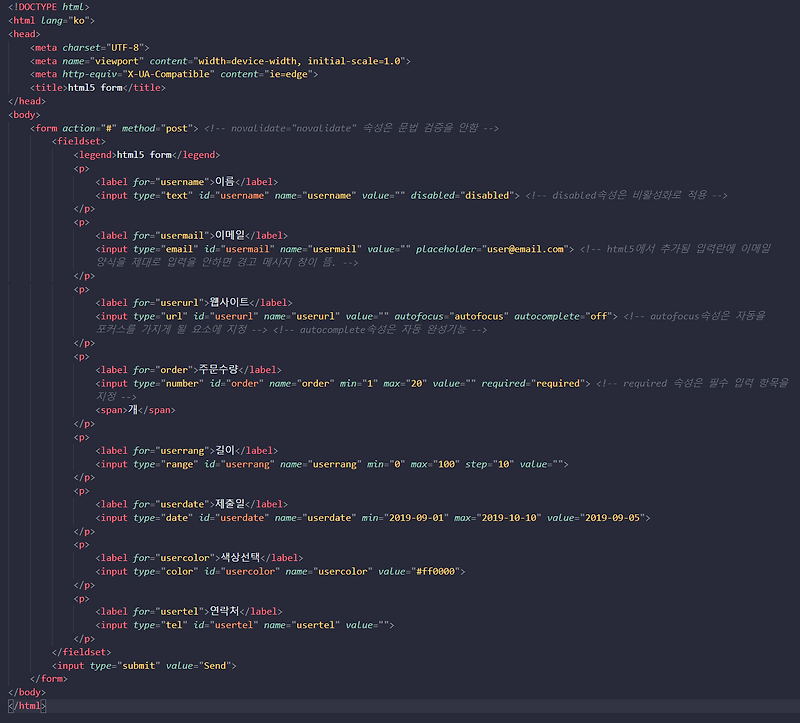
Task: Click the closing html tag
Action: (27, 705)
